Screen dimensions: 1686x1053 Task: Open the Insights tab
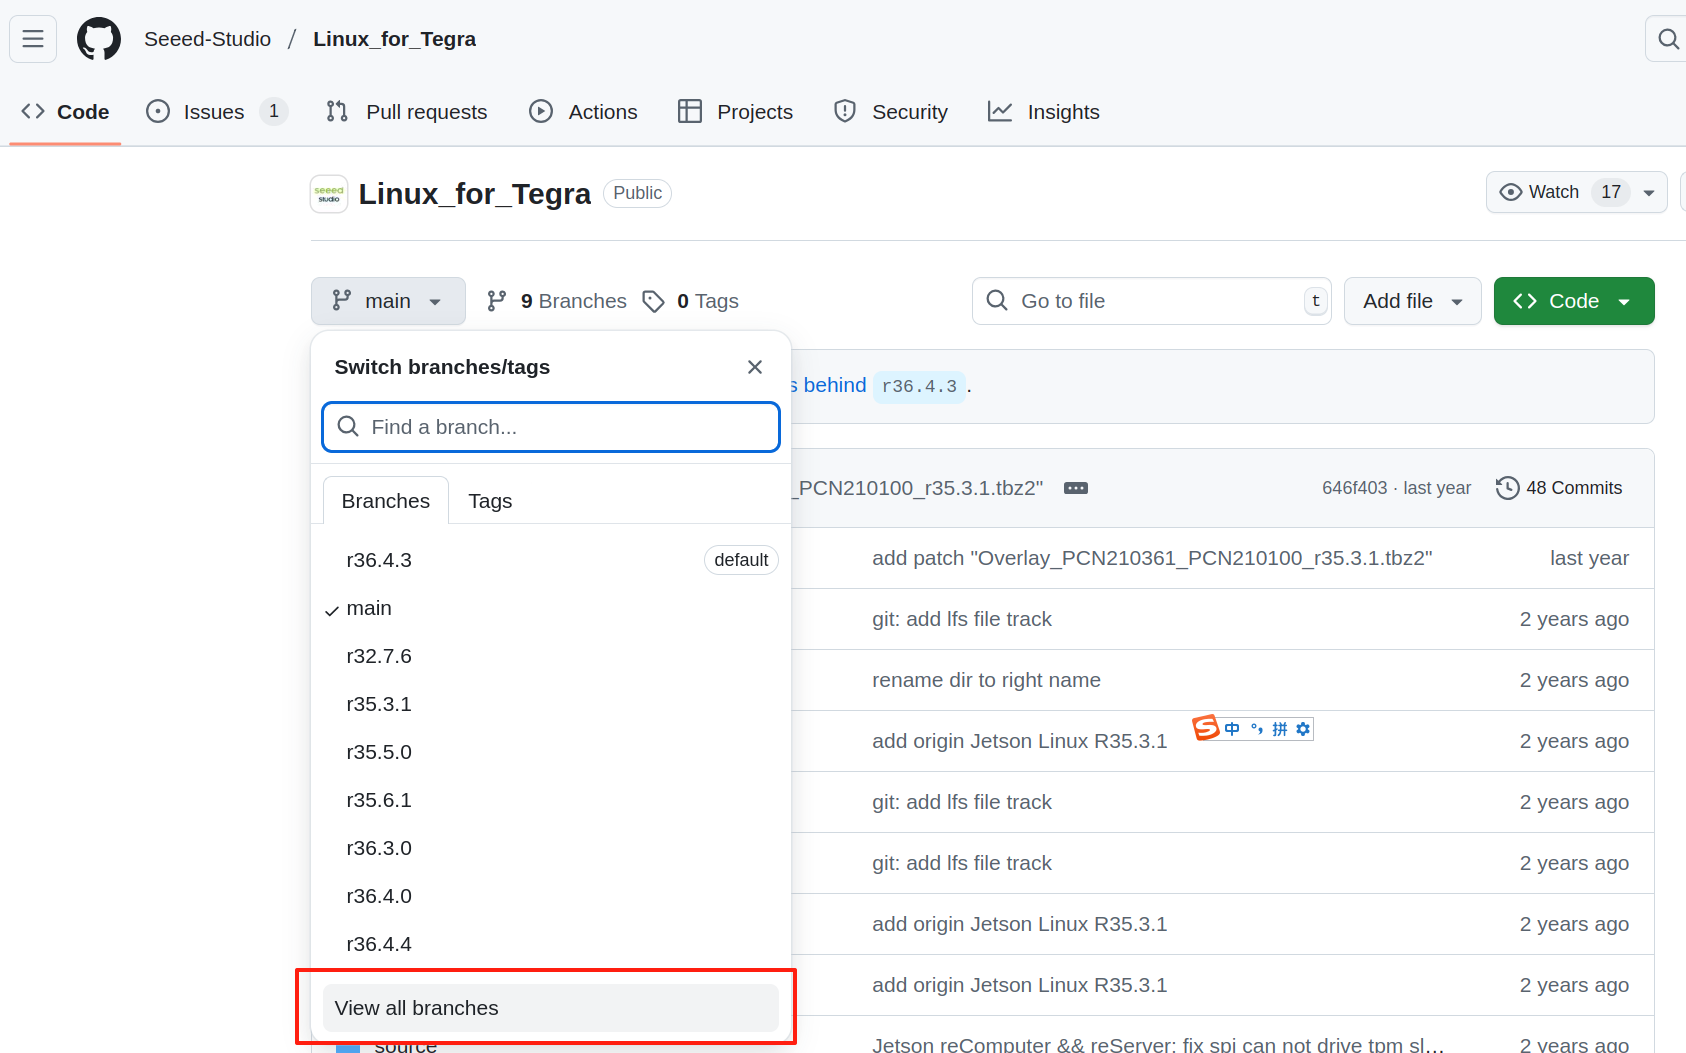[1044, 112]
